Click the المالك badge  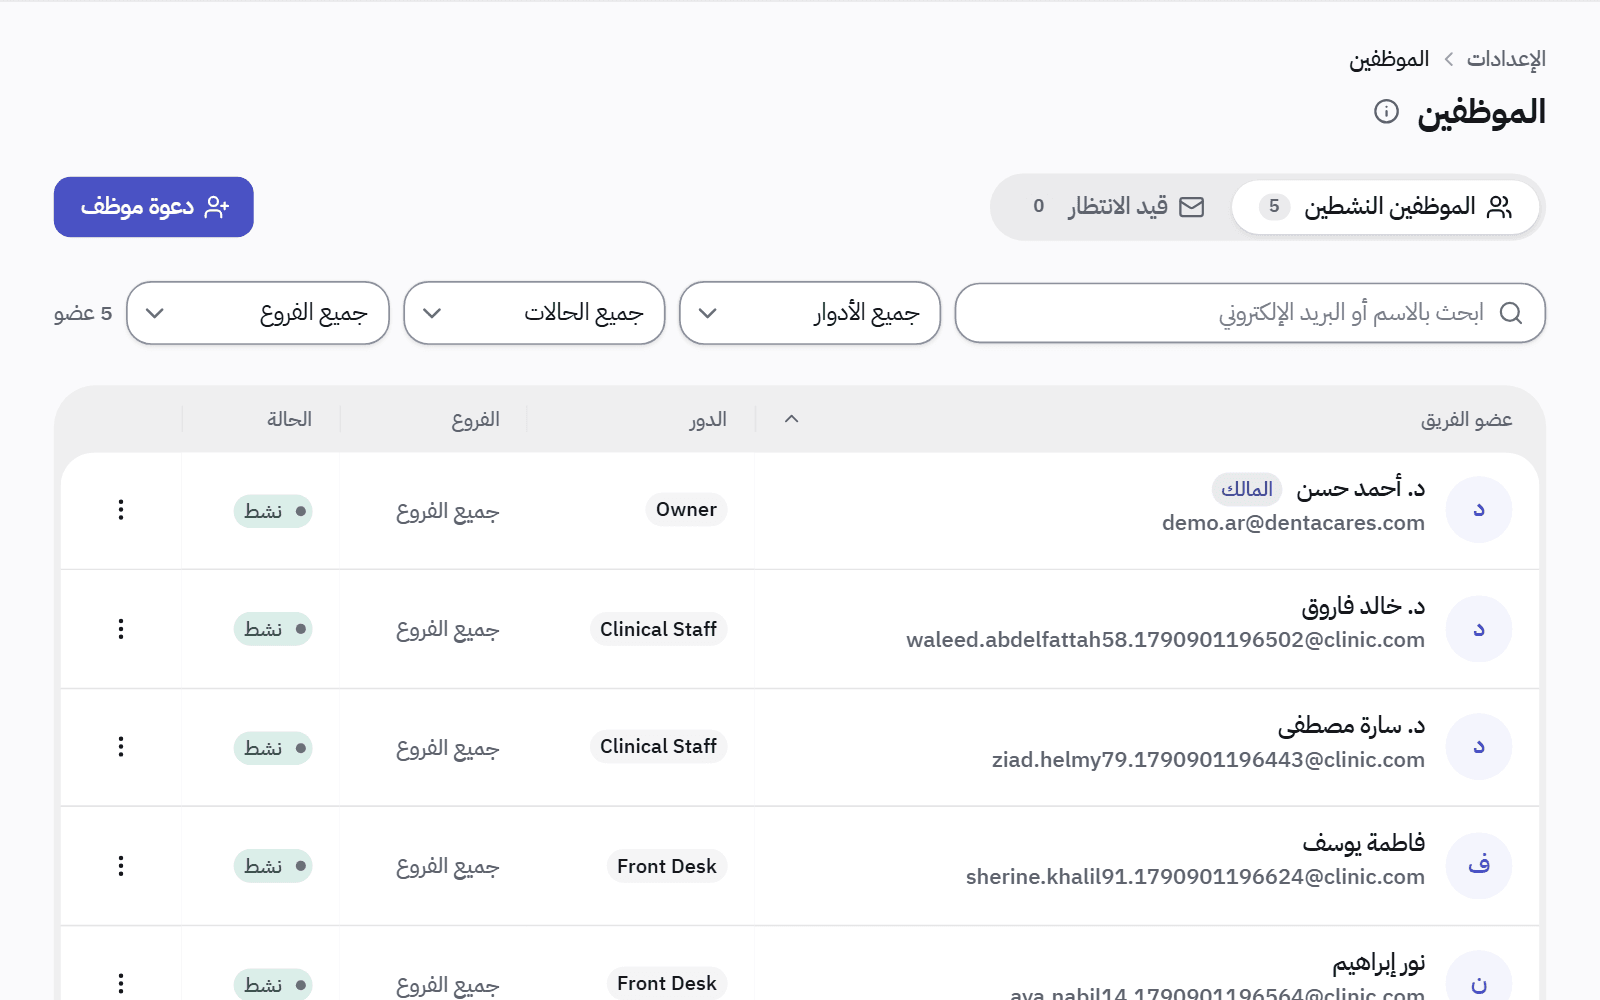point(1247,489)
